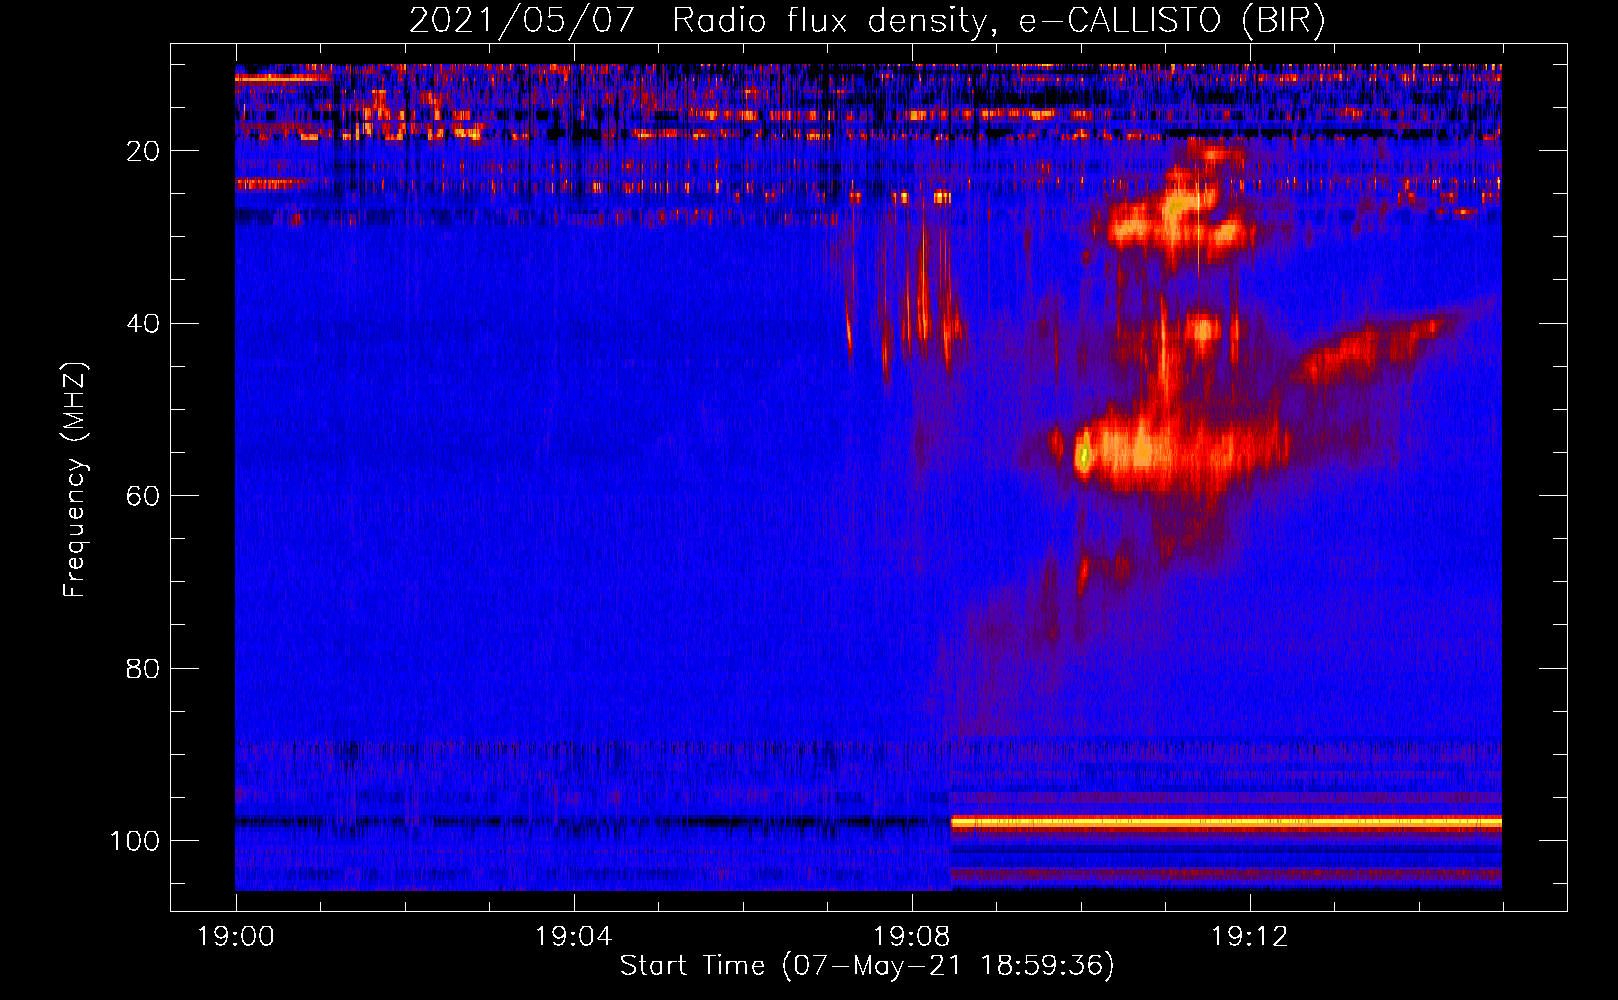The width and height of the screenshot is (1618, 1000).
Task: Click the "20" frequency tick label
Action: click(143, 151)
